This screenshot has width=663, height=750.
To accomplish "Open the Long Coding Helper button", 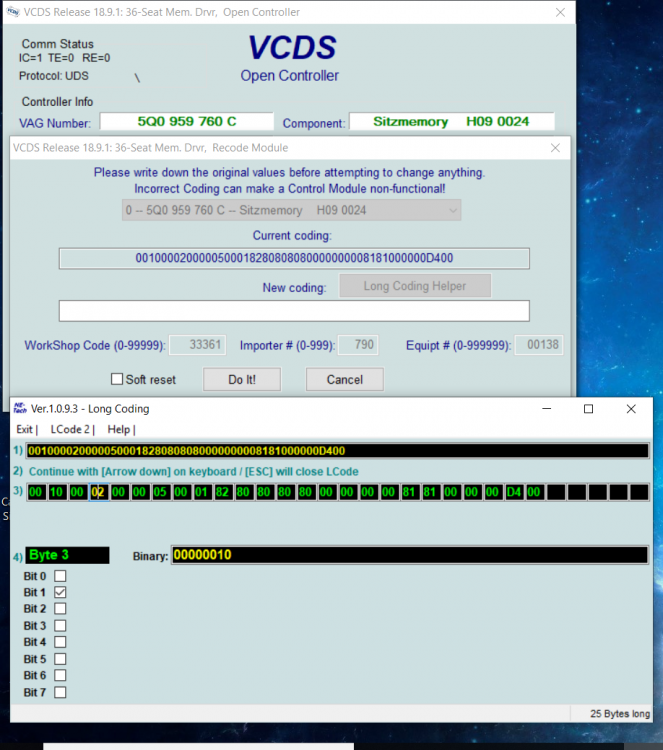I will click(415, 286).
